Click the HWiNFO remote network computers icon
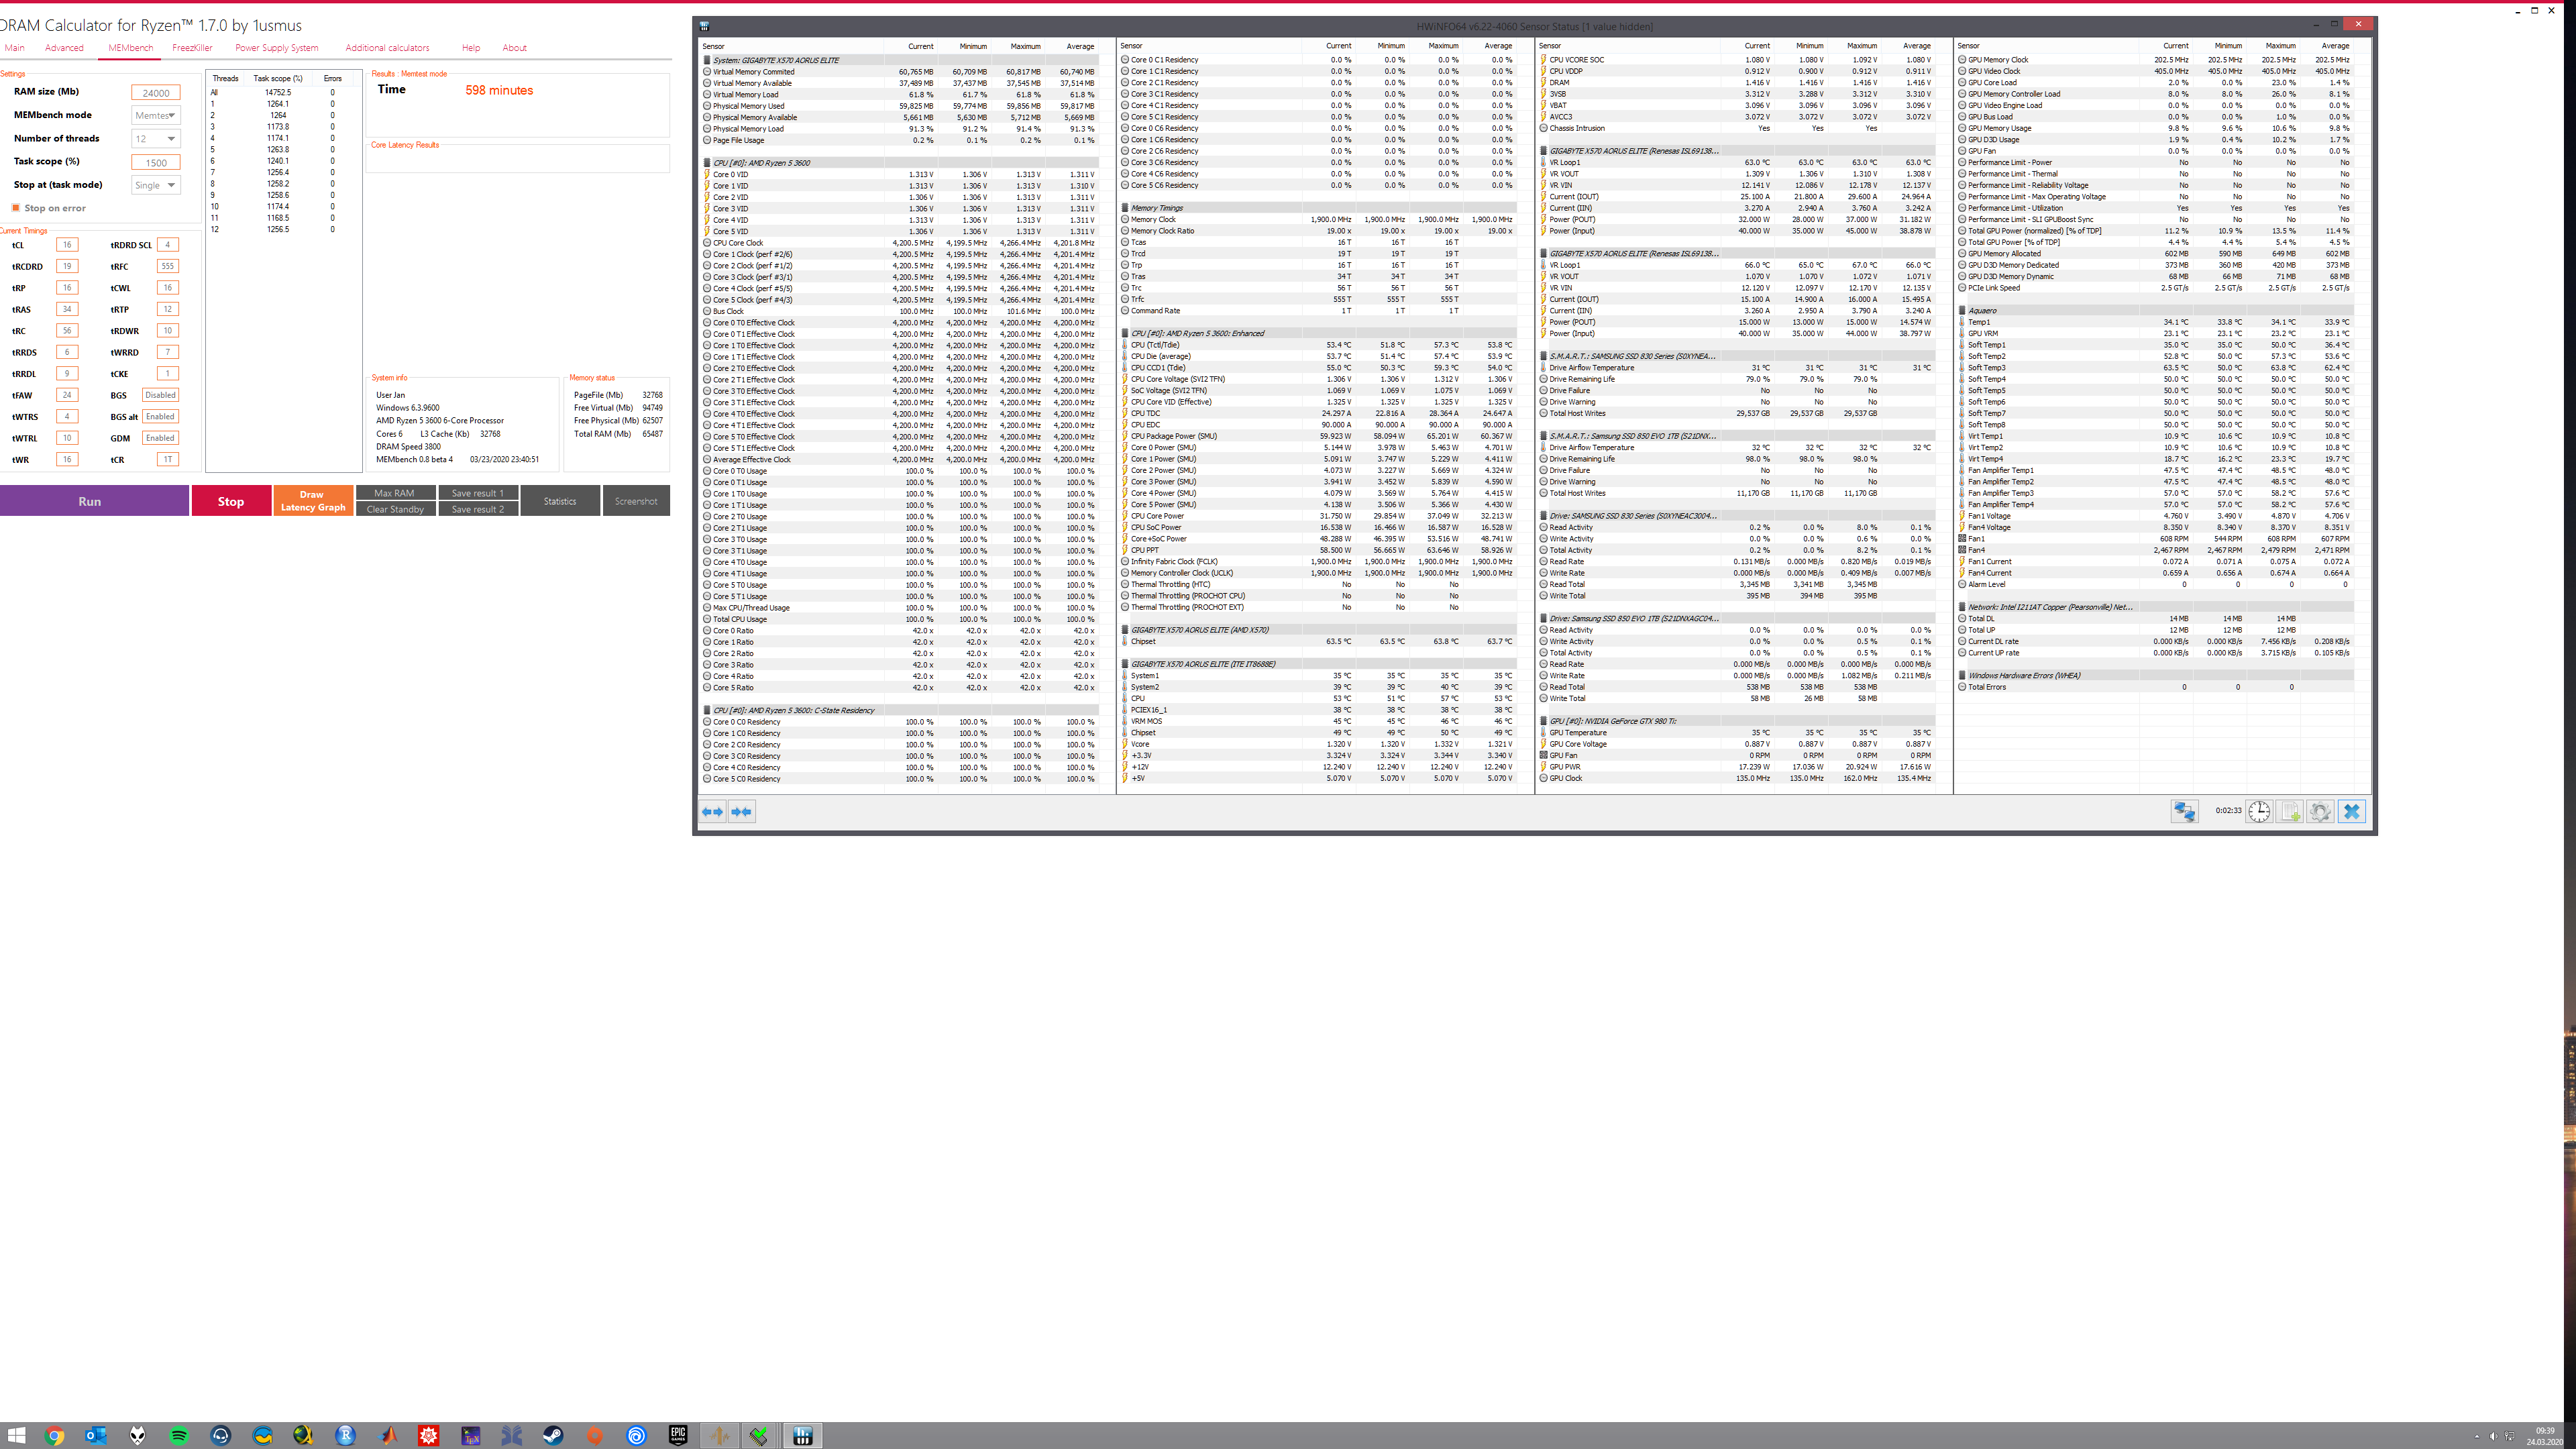 click(x=2184, y=811)
